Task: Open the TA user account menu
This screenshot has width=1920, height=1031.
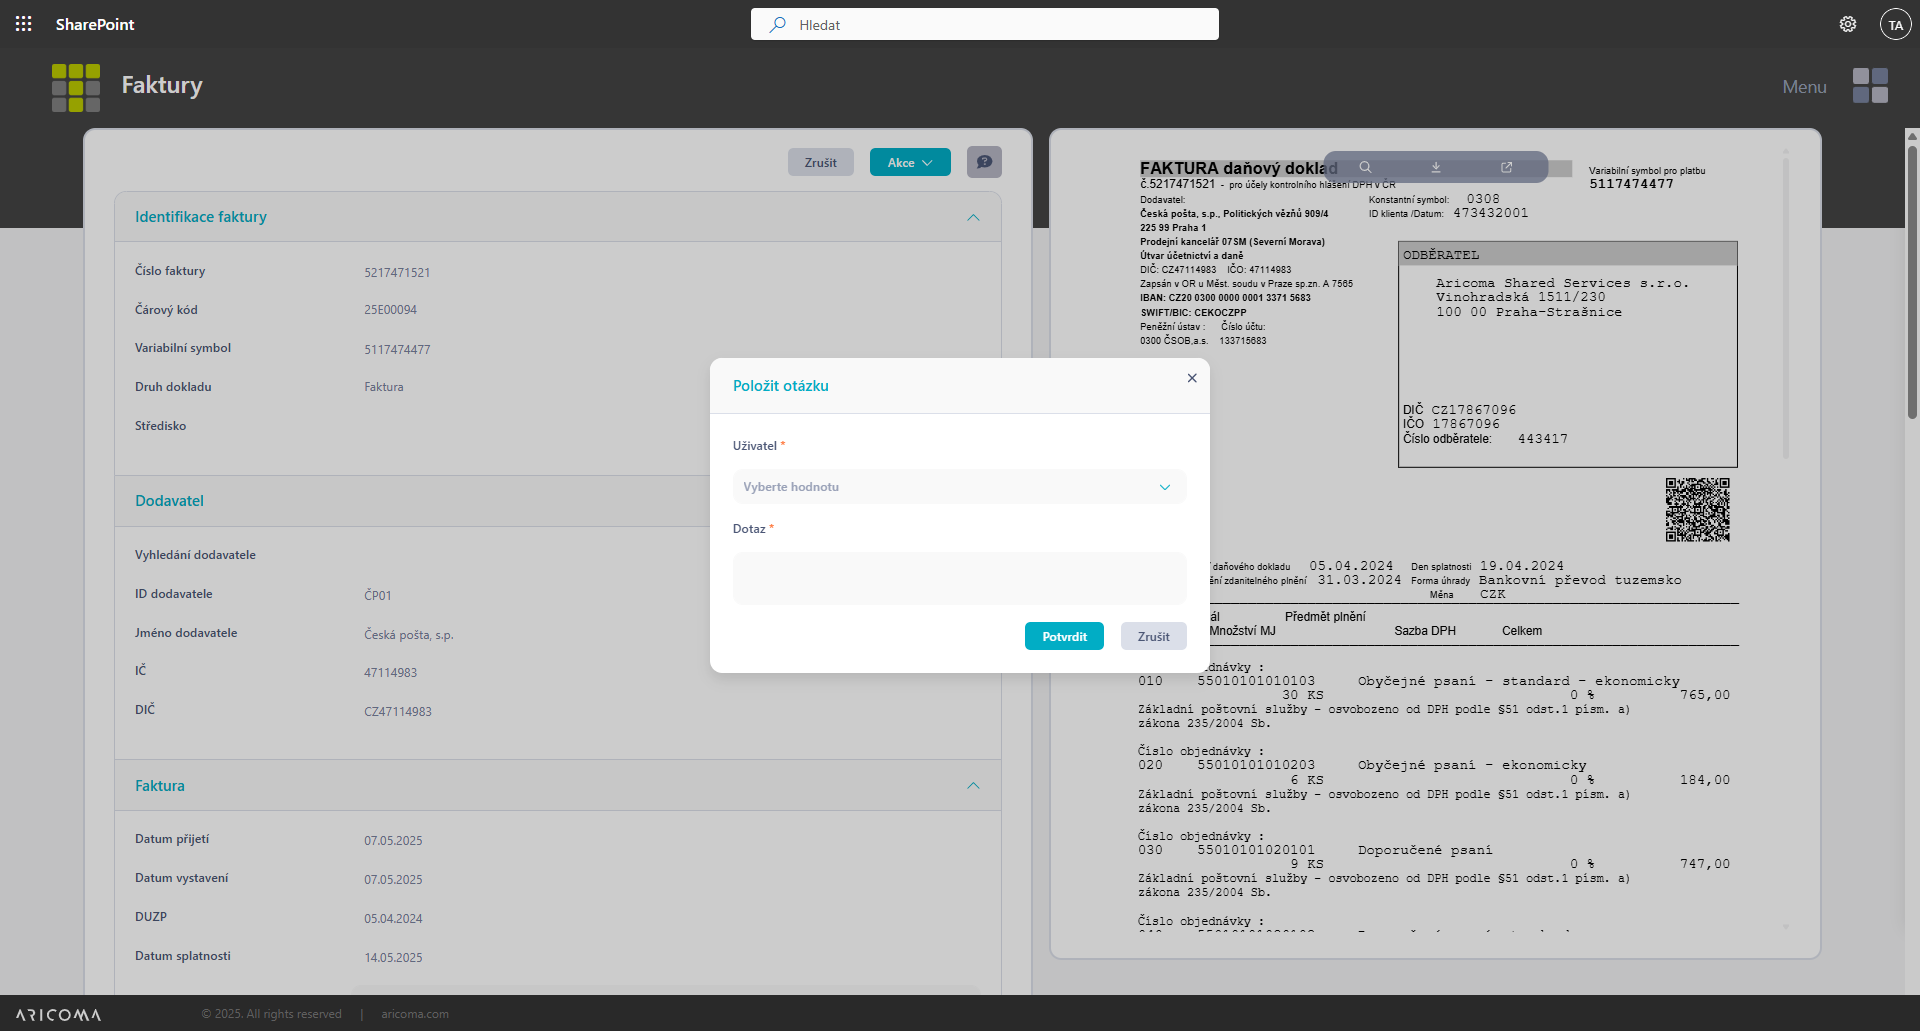Action: point(1895,25)
